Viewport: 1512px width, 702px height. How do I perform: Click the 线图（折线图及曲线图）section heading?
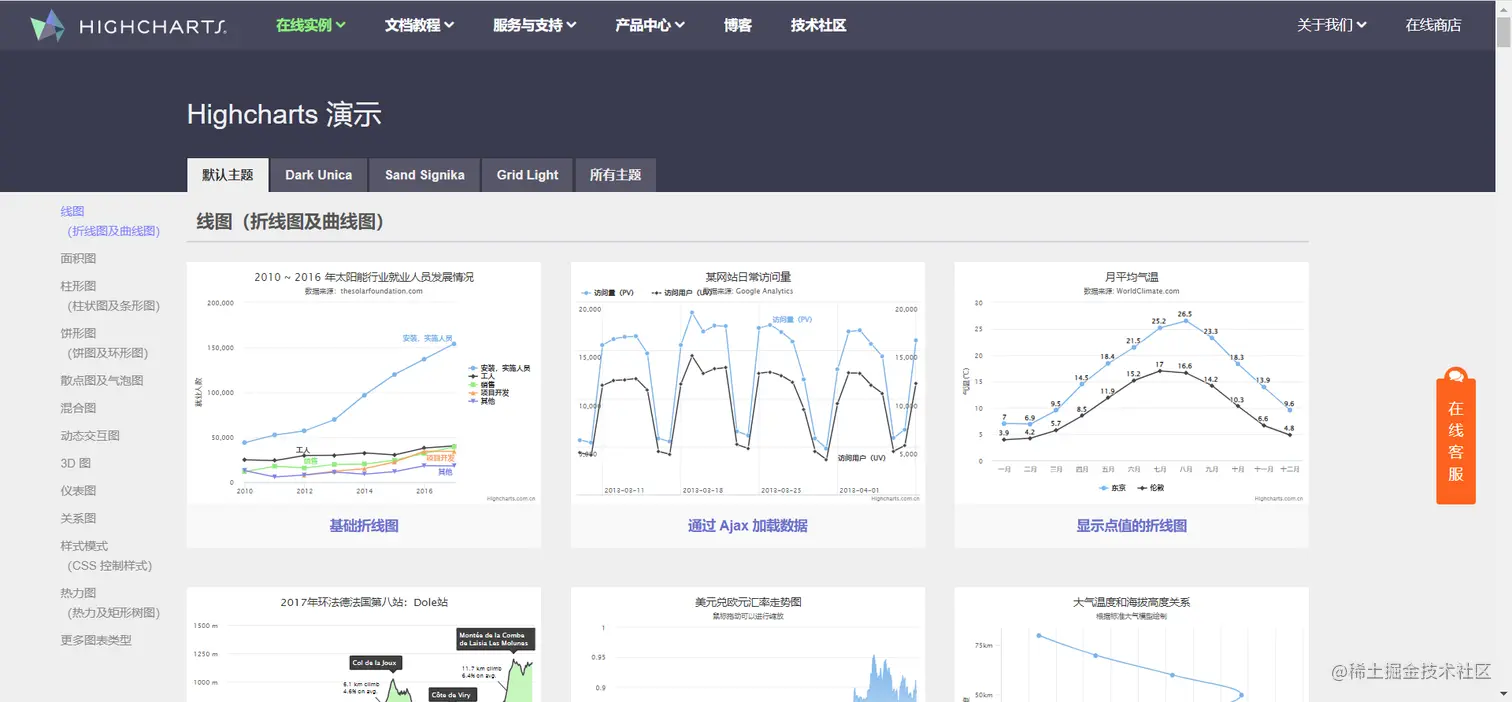coord(290,222)
